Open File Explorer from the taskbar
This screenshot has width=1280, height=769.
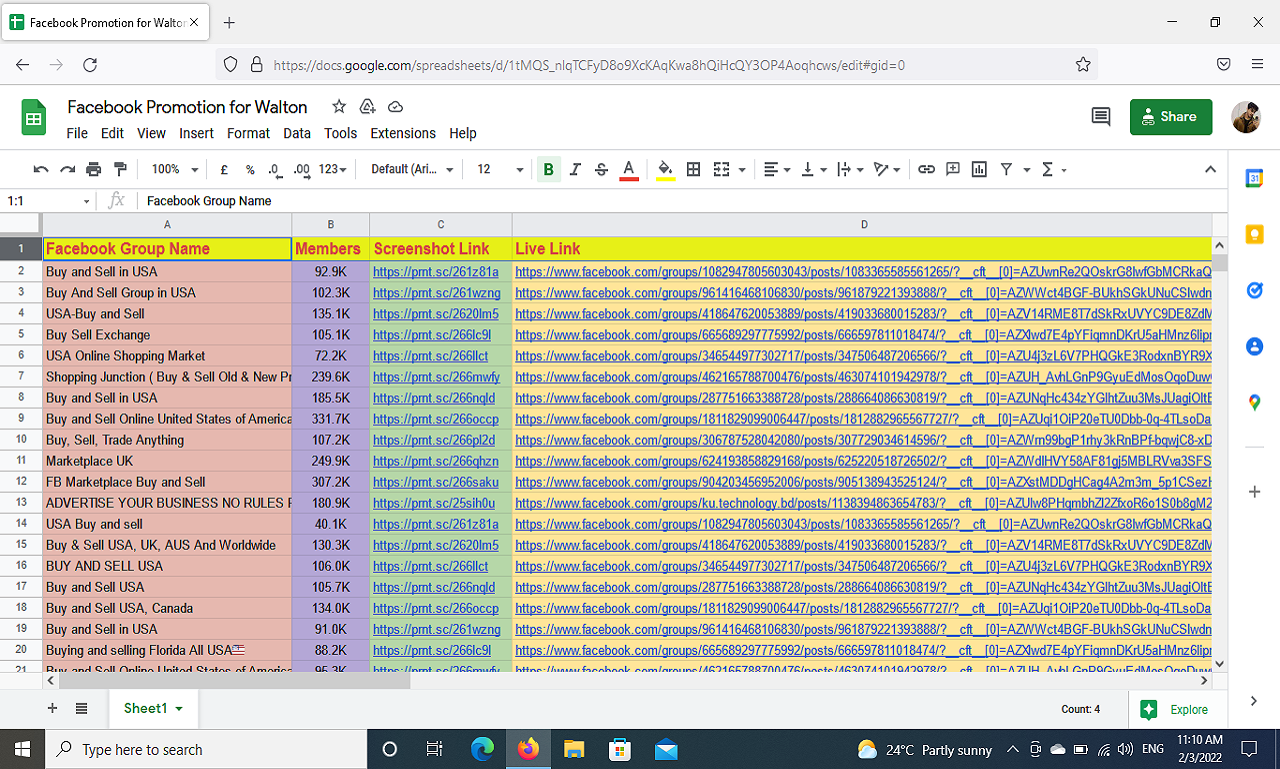click(x=574, y=749)
